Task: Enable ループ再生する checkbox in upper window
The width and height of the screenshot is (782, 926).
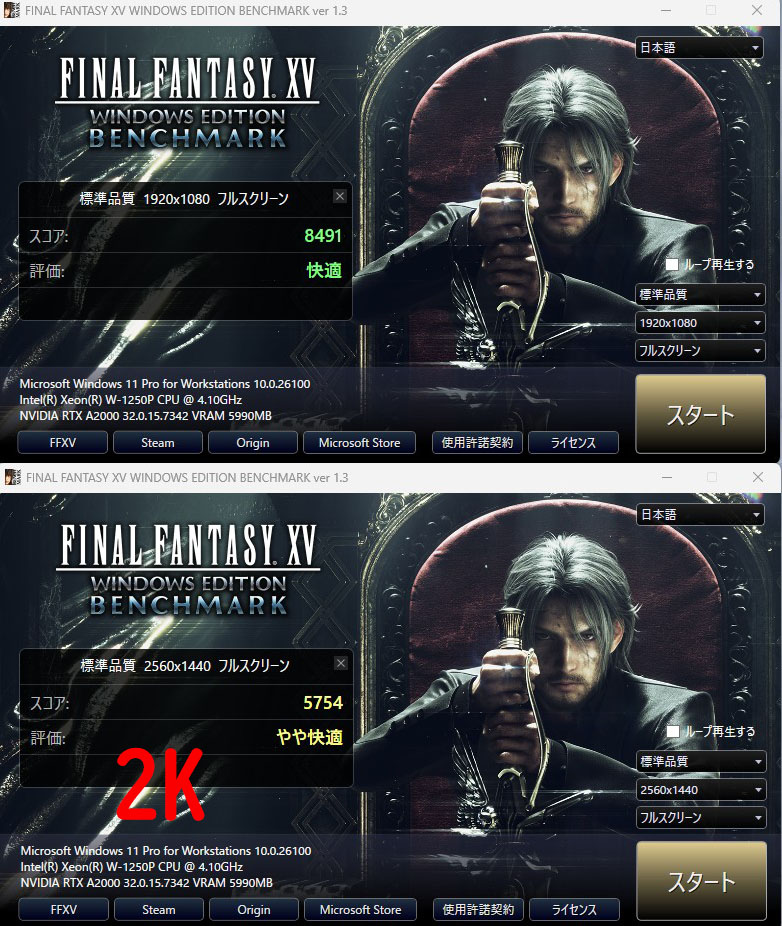Action: click(672, 265)
